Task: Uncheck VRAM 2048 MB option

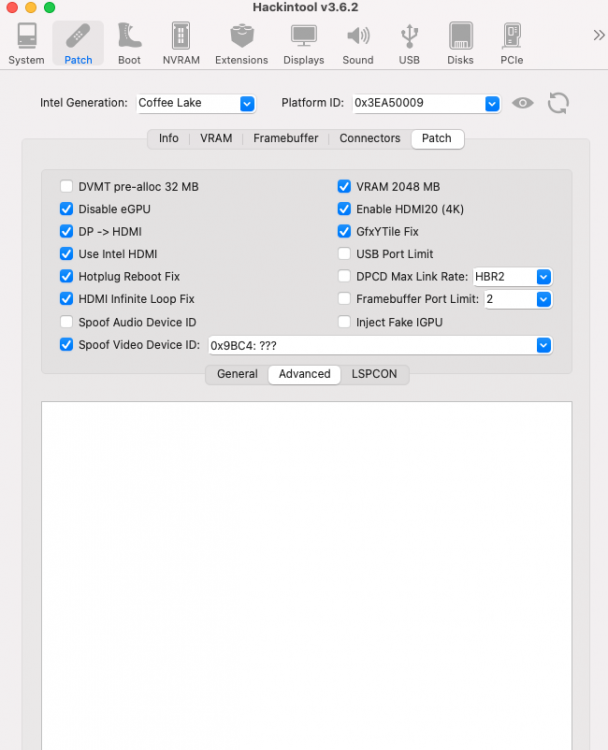Action: (344, 186)
